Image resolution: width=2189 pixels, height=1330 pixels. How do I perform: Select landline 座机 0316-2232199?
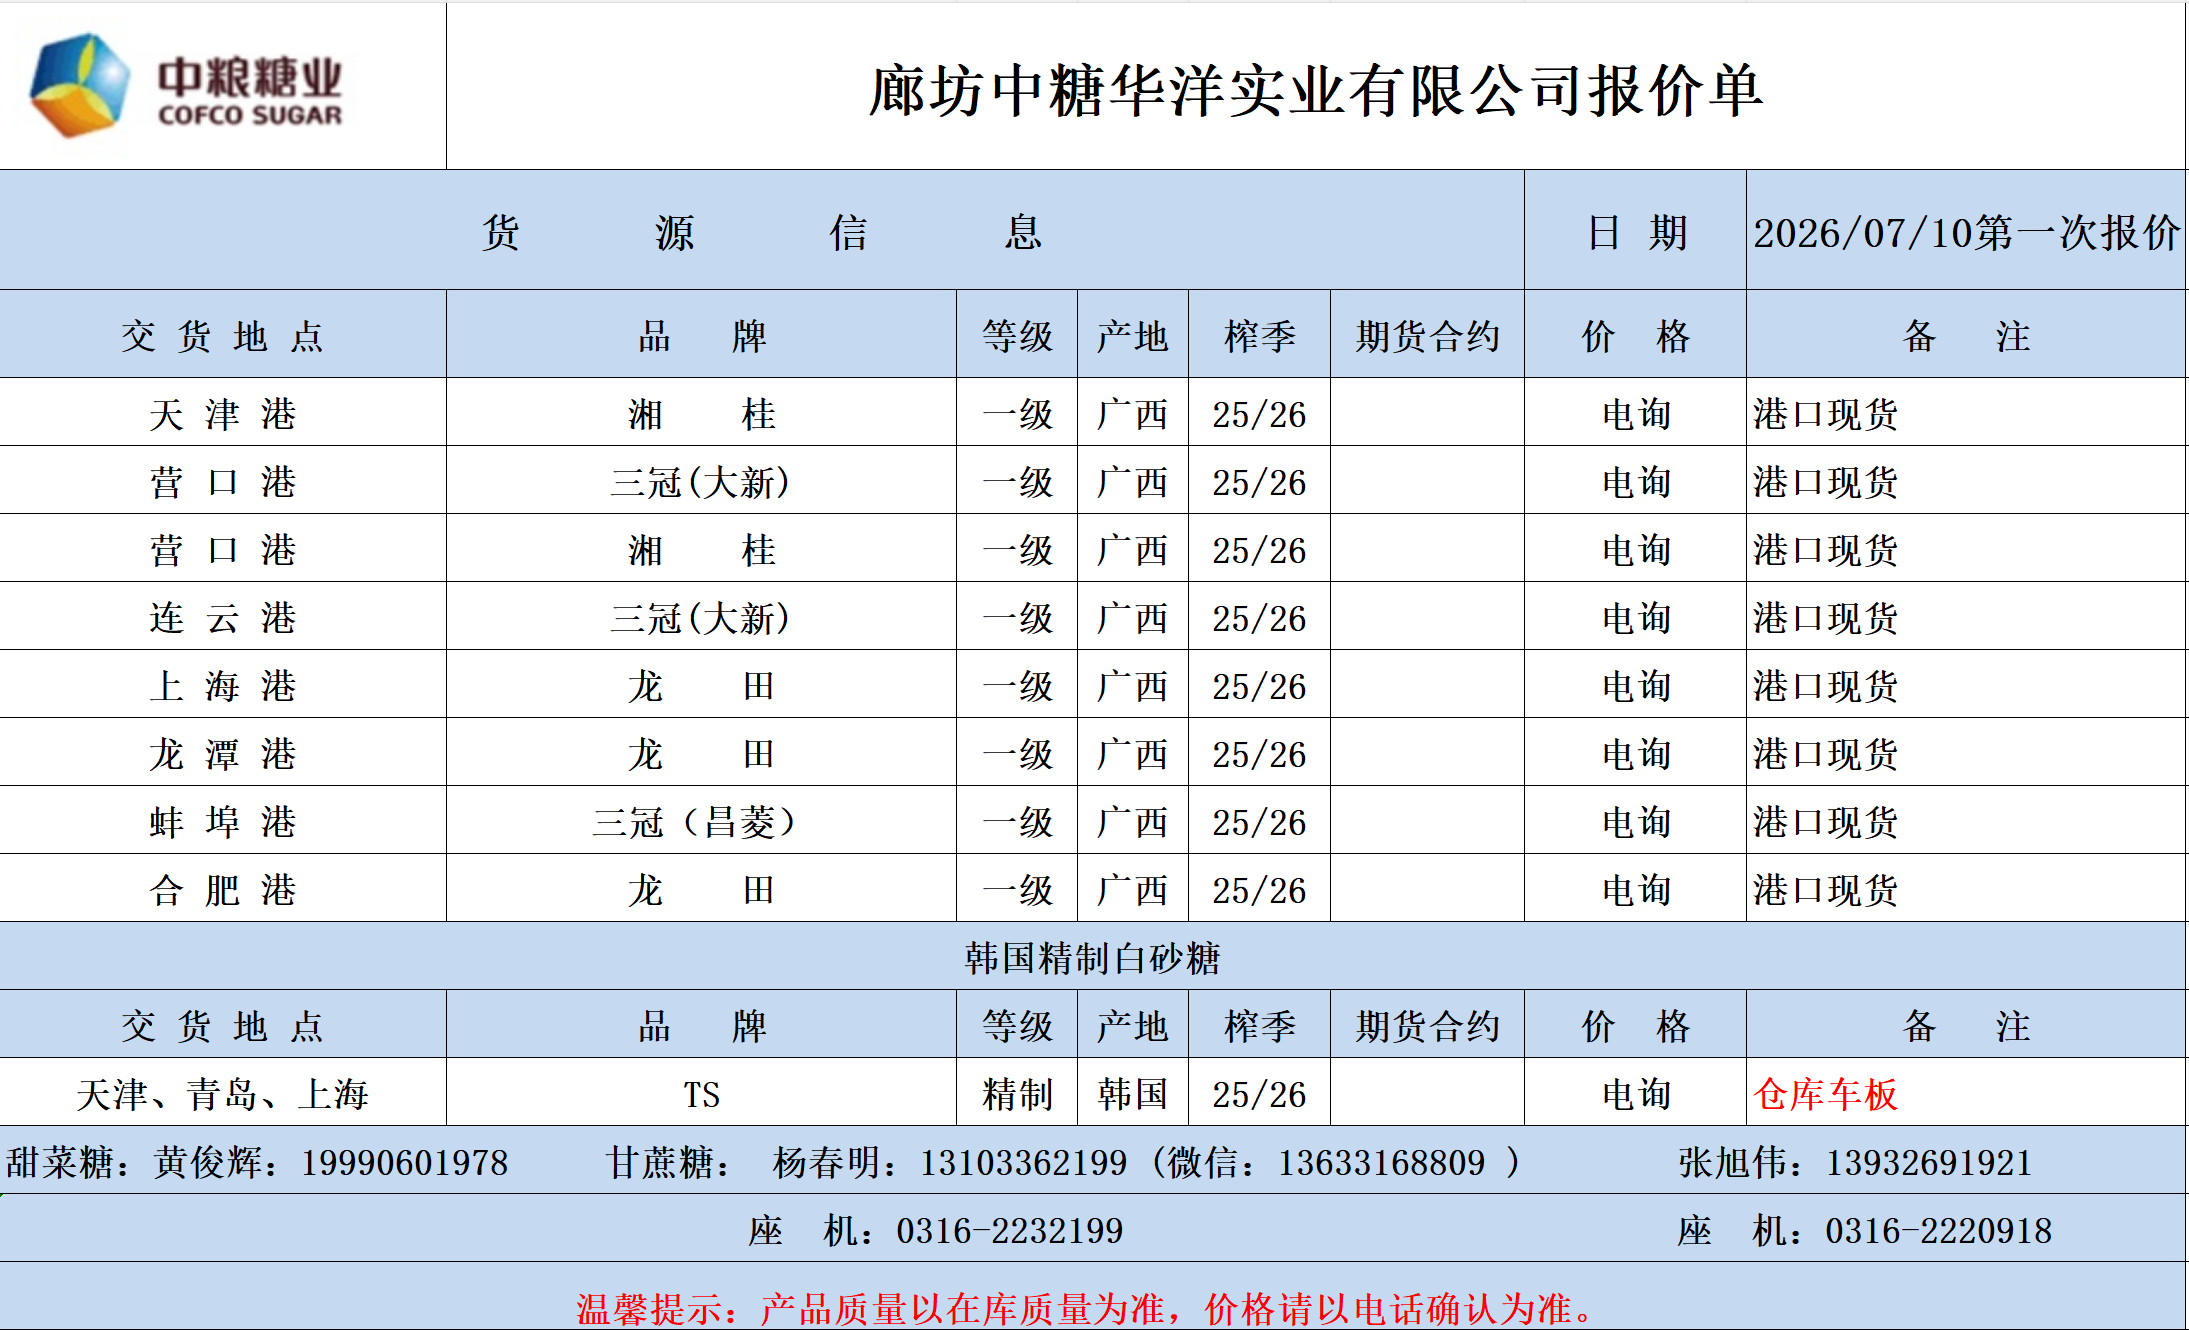coord(936,1230)
